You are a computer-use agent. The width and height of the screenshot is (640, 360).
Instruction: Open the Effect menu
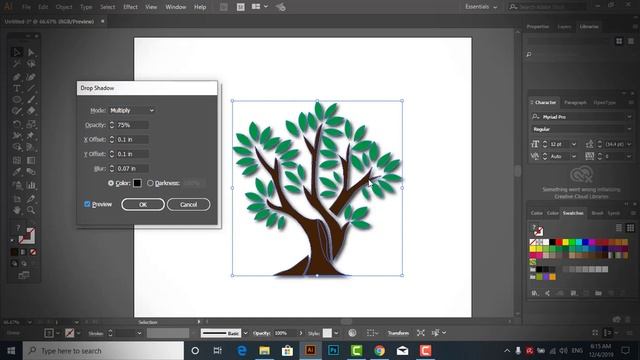pyautogui.click(x=130, y=7)
